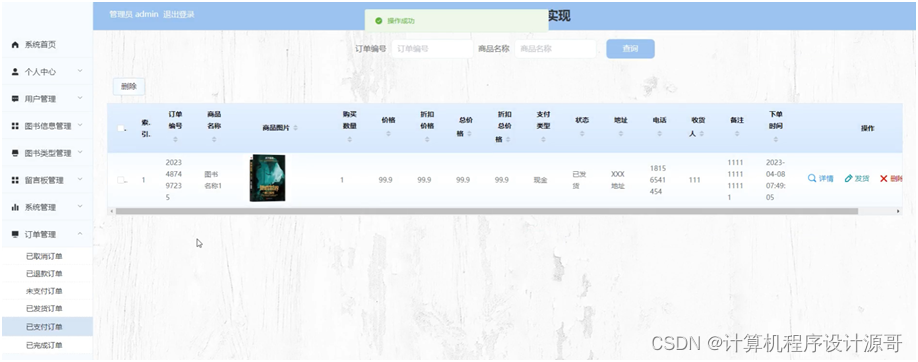918x362 pixels.
Task: Click the horizontal scrollbar thumb under the table
Action: click(x=487, y=211)
